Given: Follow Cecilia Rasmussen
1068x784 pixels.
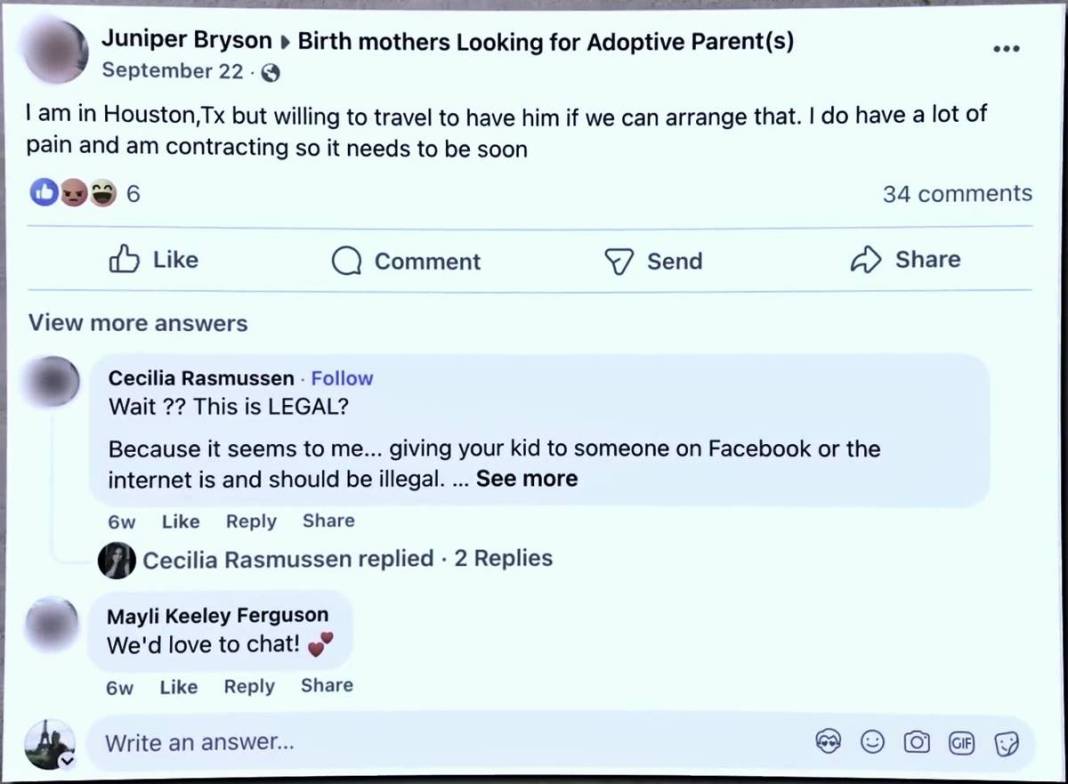Looking at the screenshot, I should tap(342, 378).
